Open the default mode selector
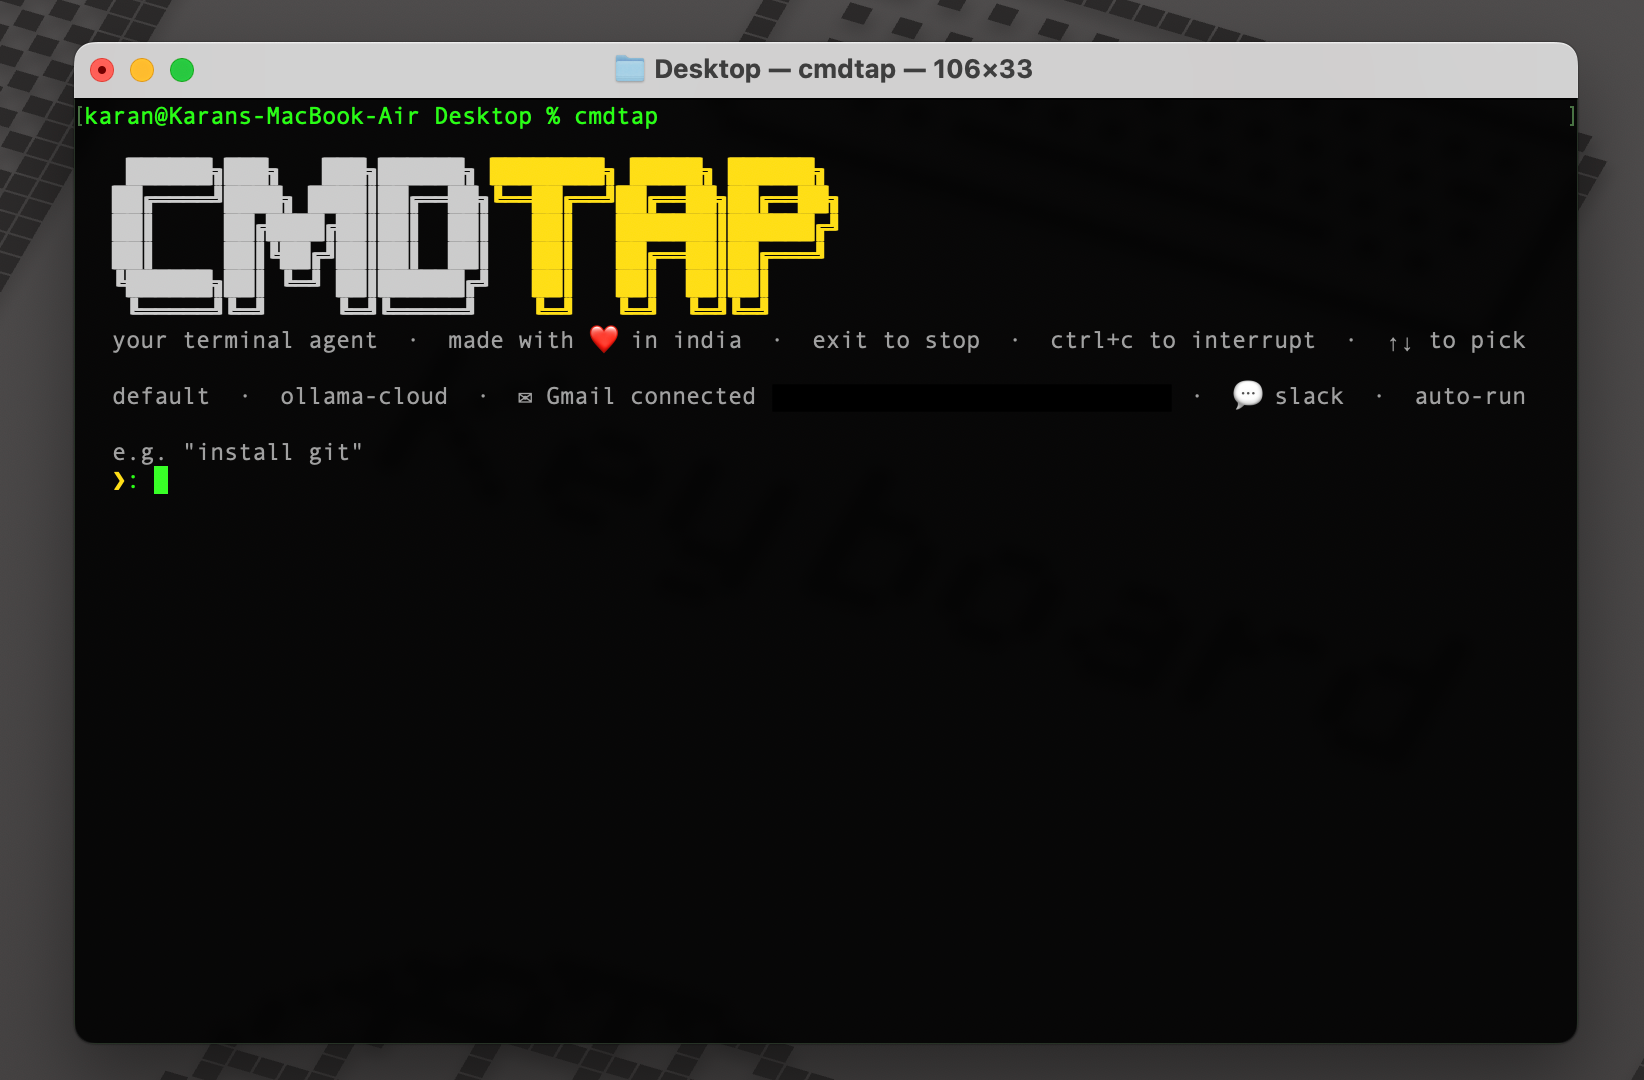 (x=161, y=396)
